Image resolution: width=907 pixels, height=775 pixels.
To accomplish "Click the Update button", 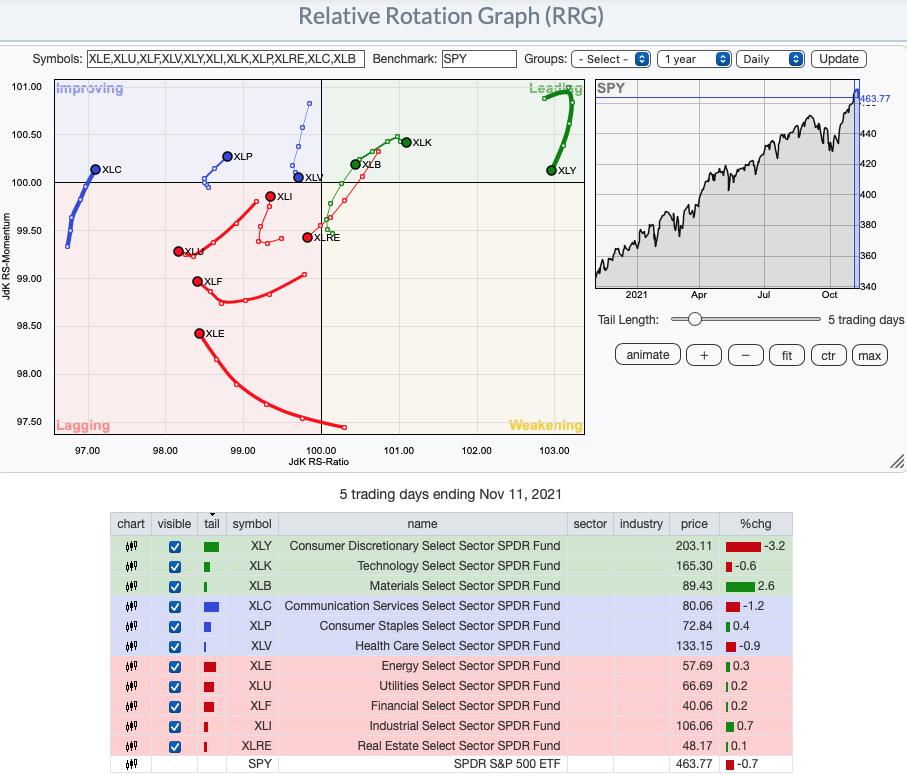I will click(839, 59).
